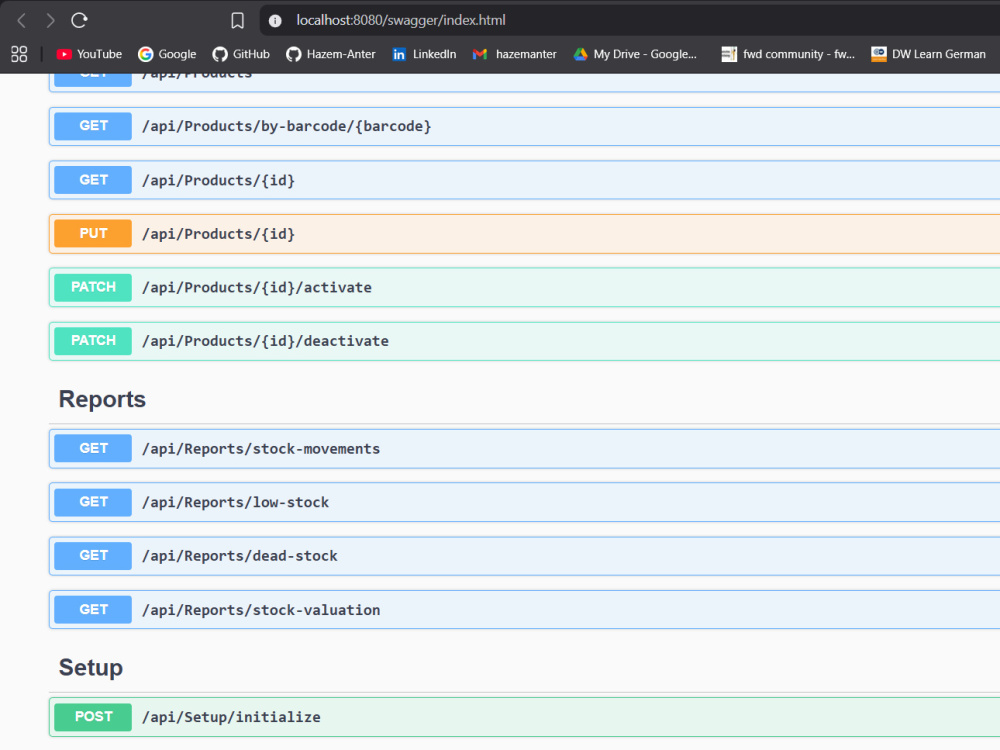Click the localhost:8080 address bar field
Screen dimensions: 1000x750
pos(629,20)
